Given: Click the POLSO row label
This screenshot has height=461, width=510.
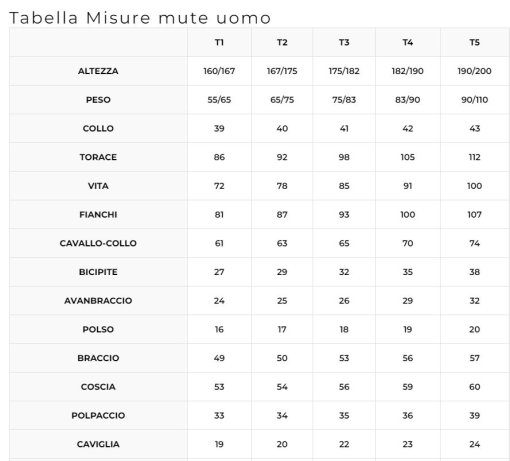Looking at the screenshot, I should click(98, 329).
